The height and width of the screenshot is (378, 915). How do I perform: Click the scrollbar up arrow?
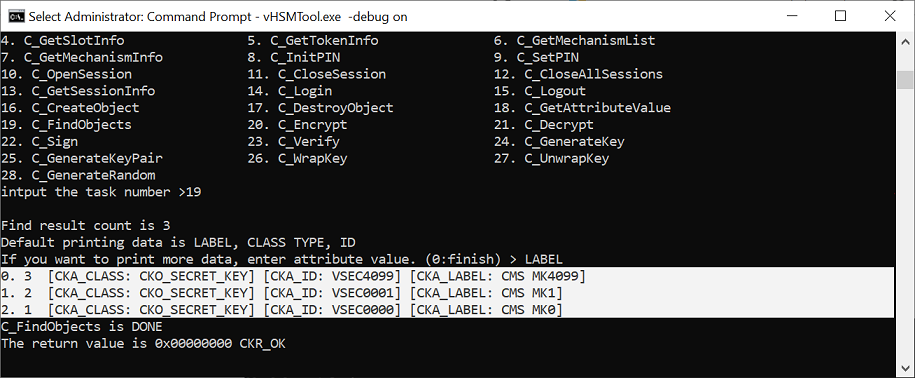[x=905, y=42]
